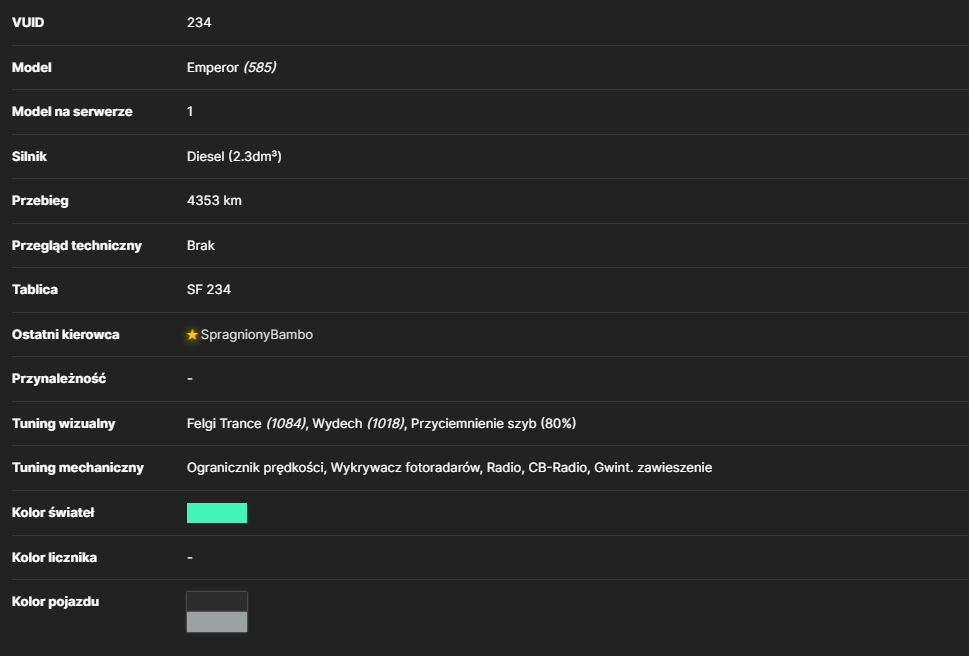Pick the grey lower Kolor pojazdu swatch
The width and height of the screenshot is (969, 656).
[217, 621]
